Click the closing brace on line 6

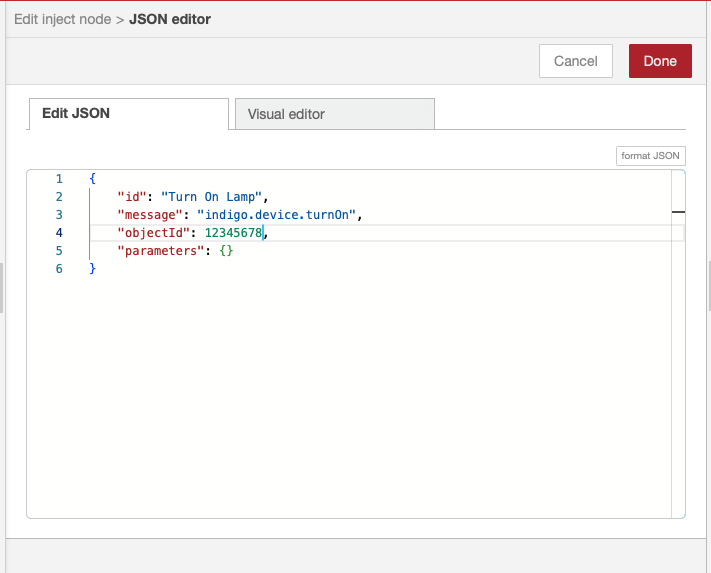point(93,269)
